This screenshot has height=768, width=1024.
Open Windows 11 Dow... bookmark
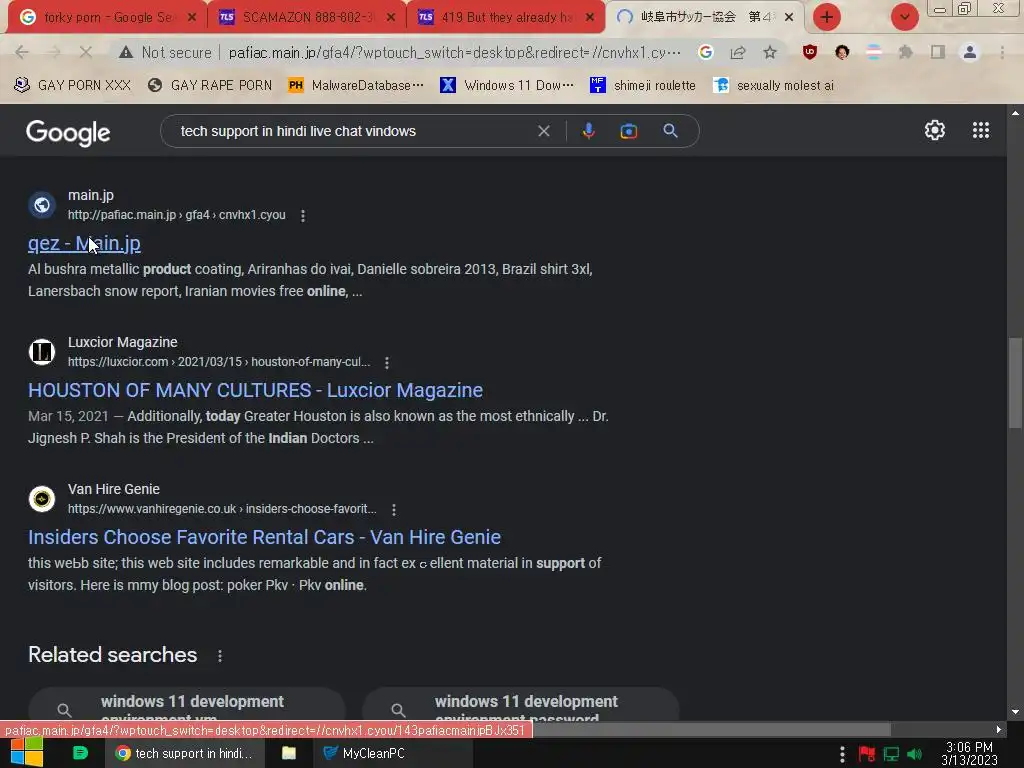coord(507,86)
